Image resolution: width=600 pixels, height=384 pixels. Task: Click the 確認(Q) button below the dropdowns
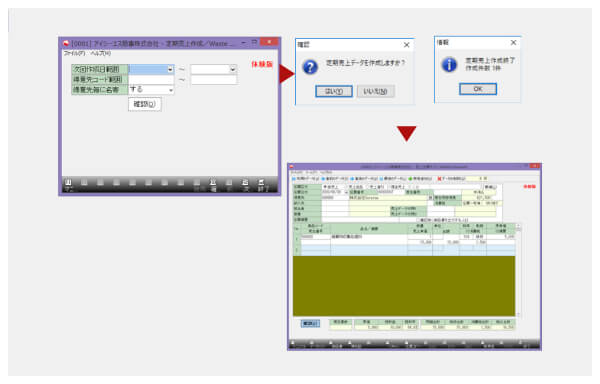tap(145, 104)
